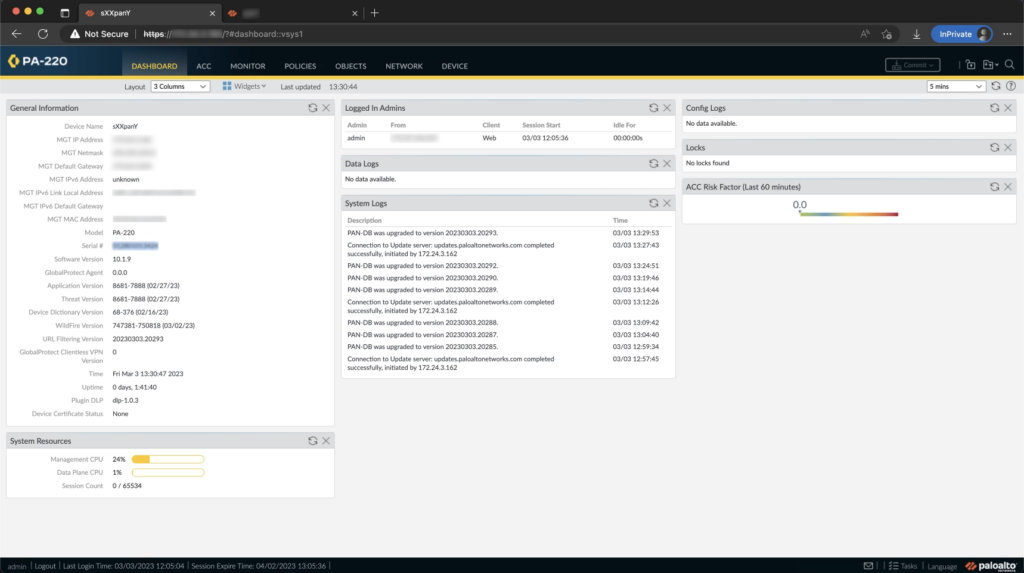Image resolution: width=1024 pixels, height=573 pixels.
Task: Click the dashboard manual refresh icon
Action: (996, 86)
